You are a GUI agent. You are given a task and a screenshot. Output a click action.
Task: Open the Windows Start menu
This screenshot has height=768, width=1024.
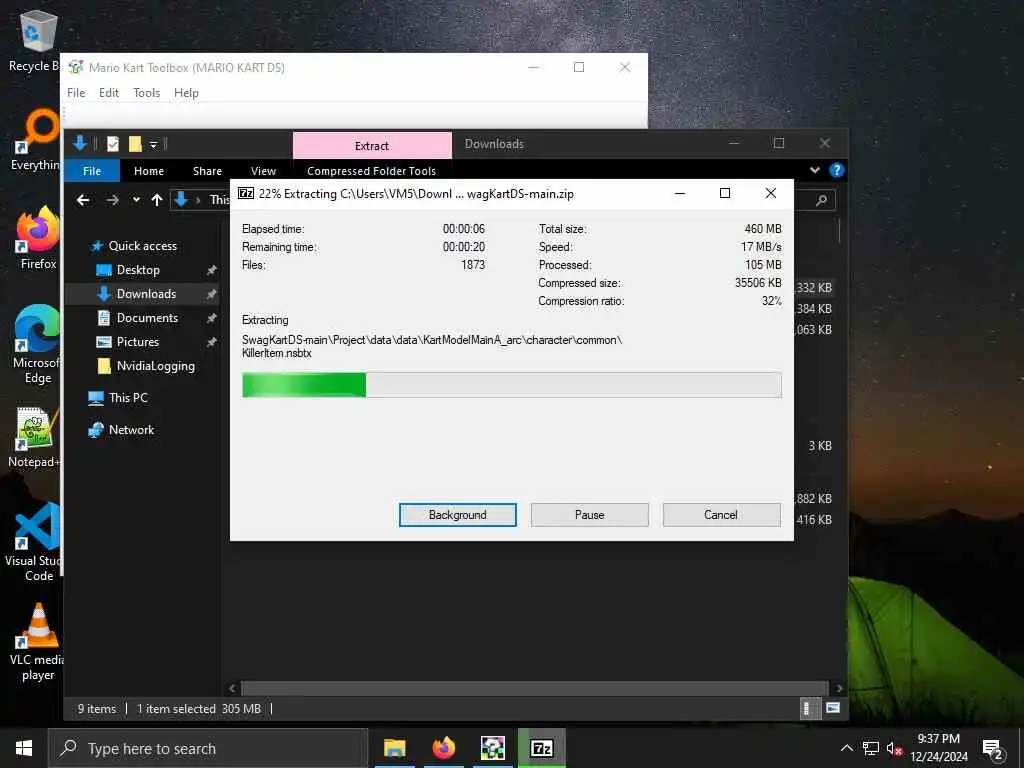[24, 748]
